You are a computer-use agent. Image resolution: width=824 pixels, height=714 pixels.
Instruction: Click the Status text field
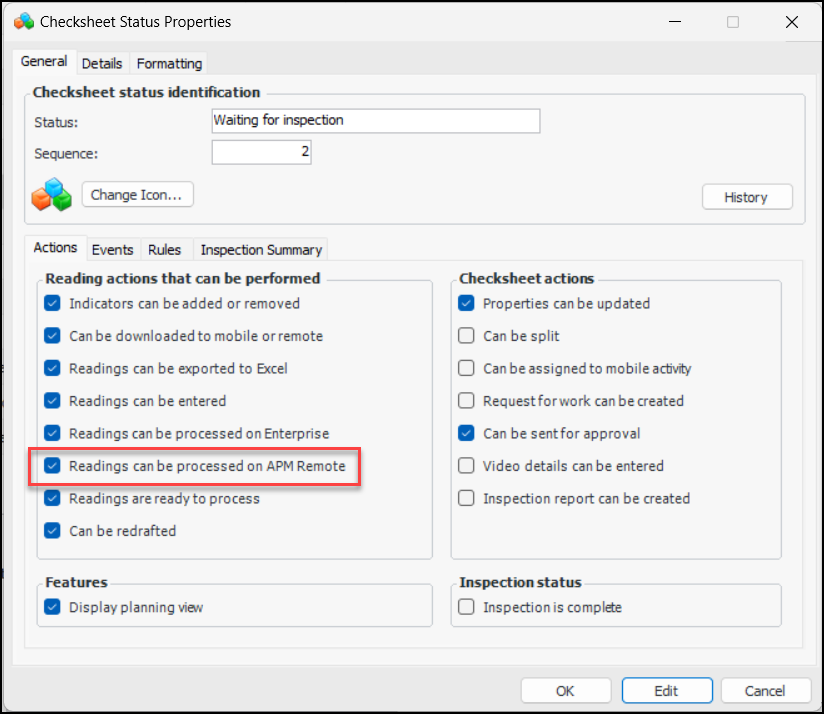[375, 121]
